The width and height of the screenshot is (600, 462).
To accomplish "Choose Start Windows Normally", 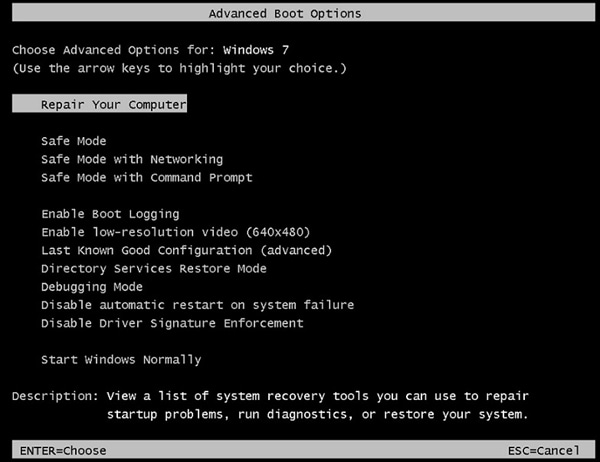I will [121, 359].
